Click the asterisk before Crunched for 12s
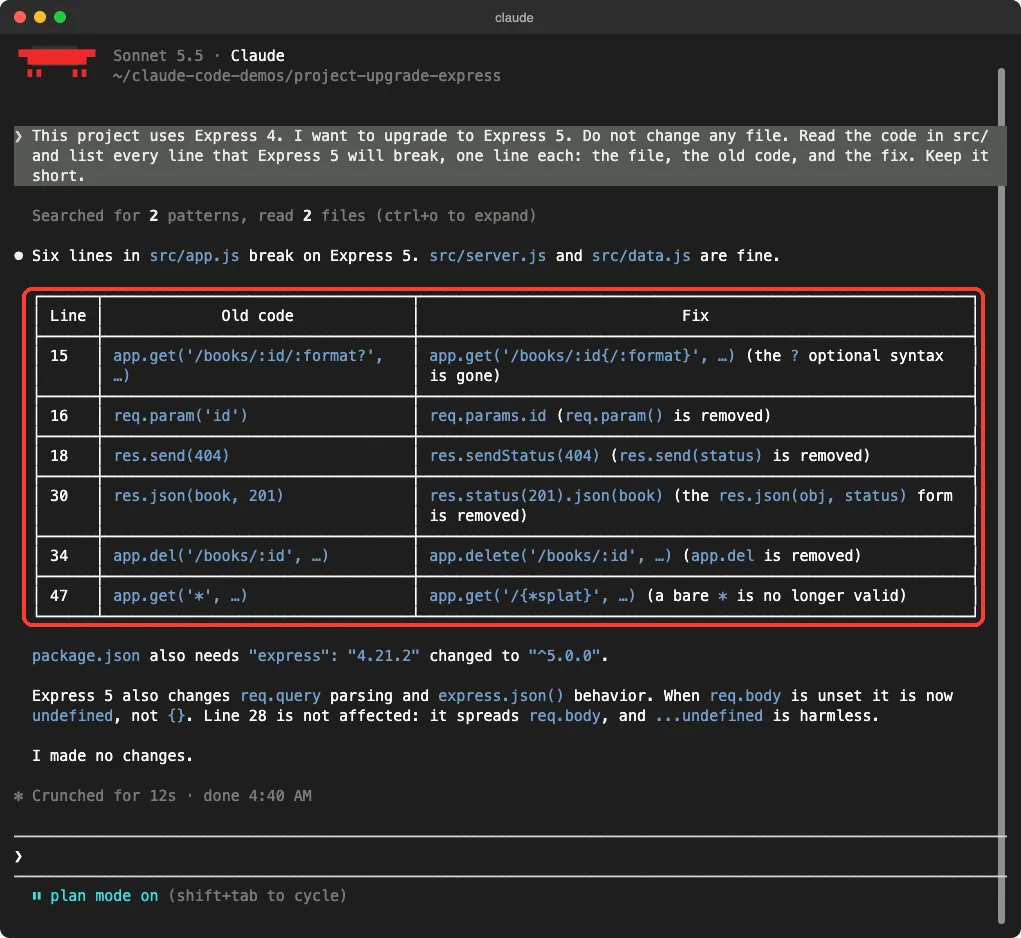 [x=18, y=795]
